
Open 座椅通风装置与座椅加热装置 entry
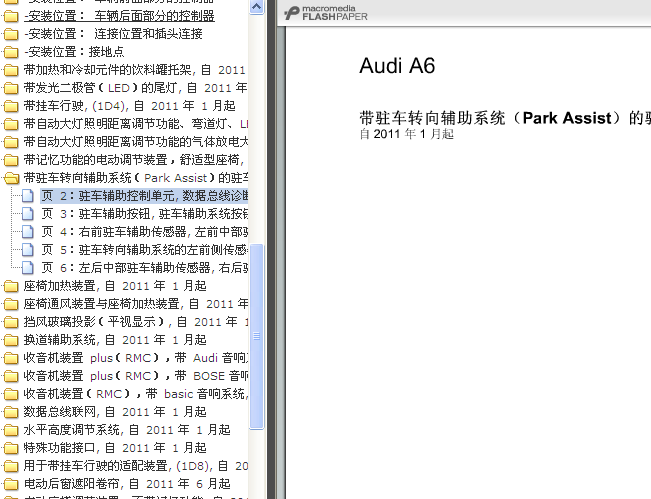pos(136,304)
